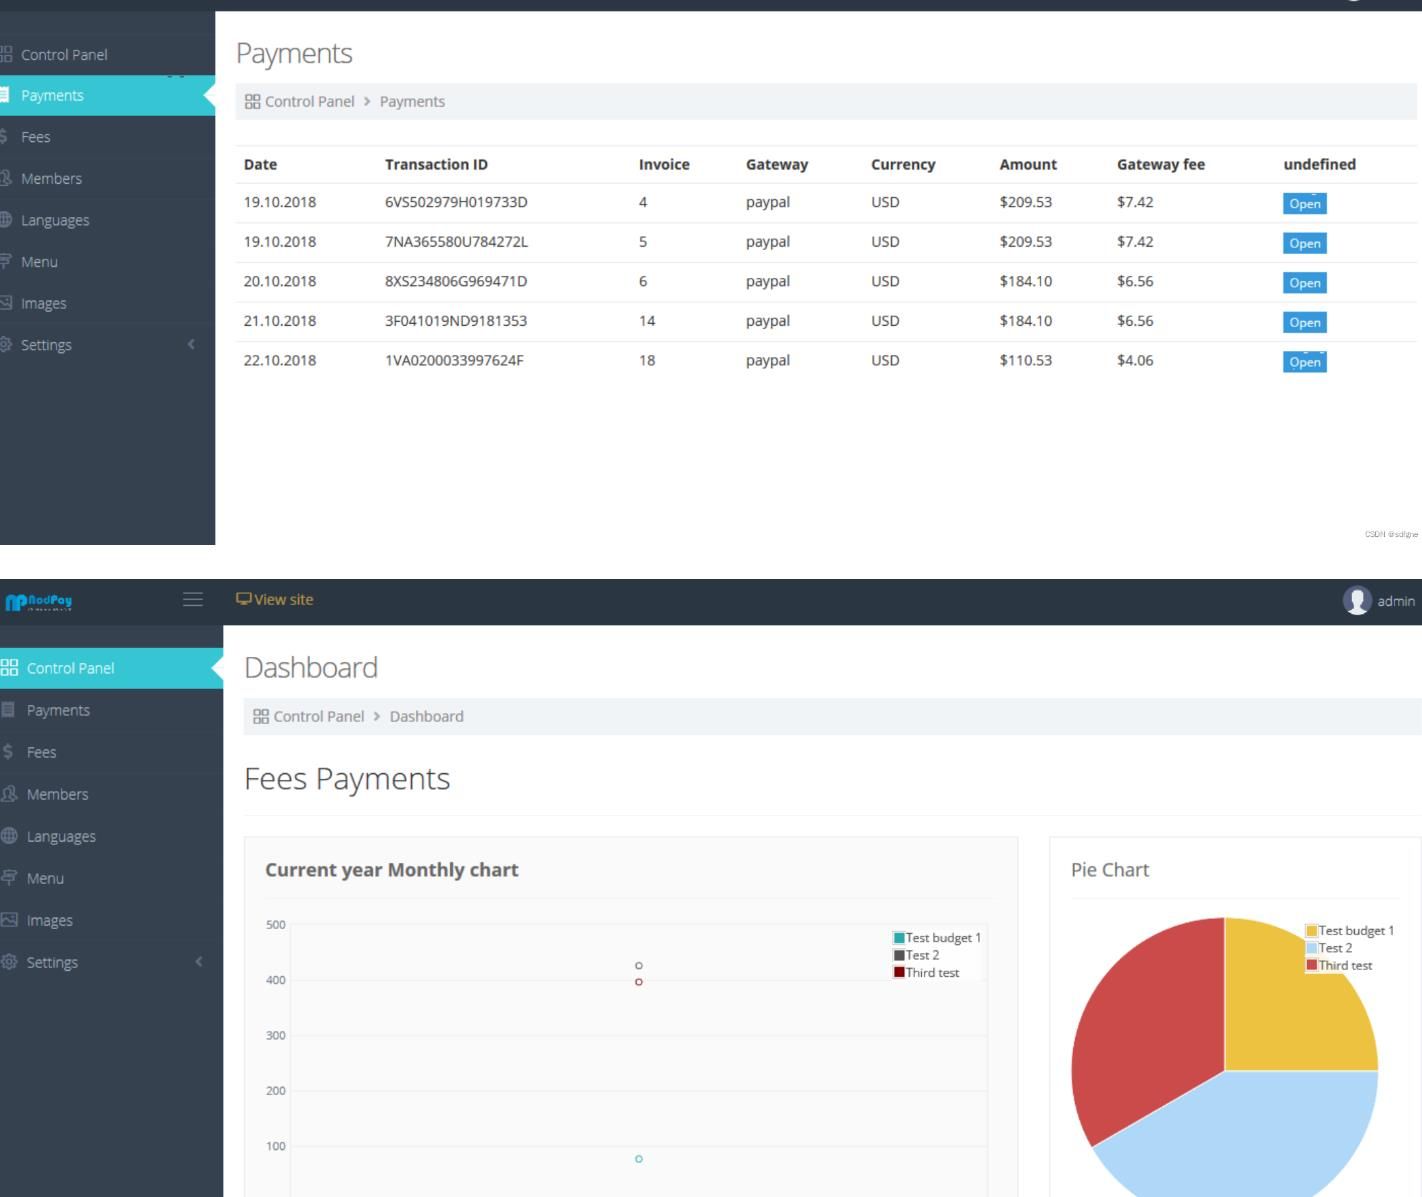Open the admin avatar icon
Image resolution: width=1422 pixels, height=1197 pixels.
tap(1356, 600)
